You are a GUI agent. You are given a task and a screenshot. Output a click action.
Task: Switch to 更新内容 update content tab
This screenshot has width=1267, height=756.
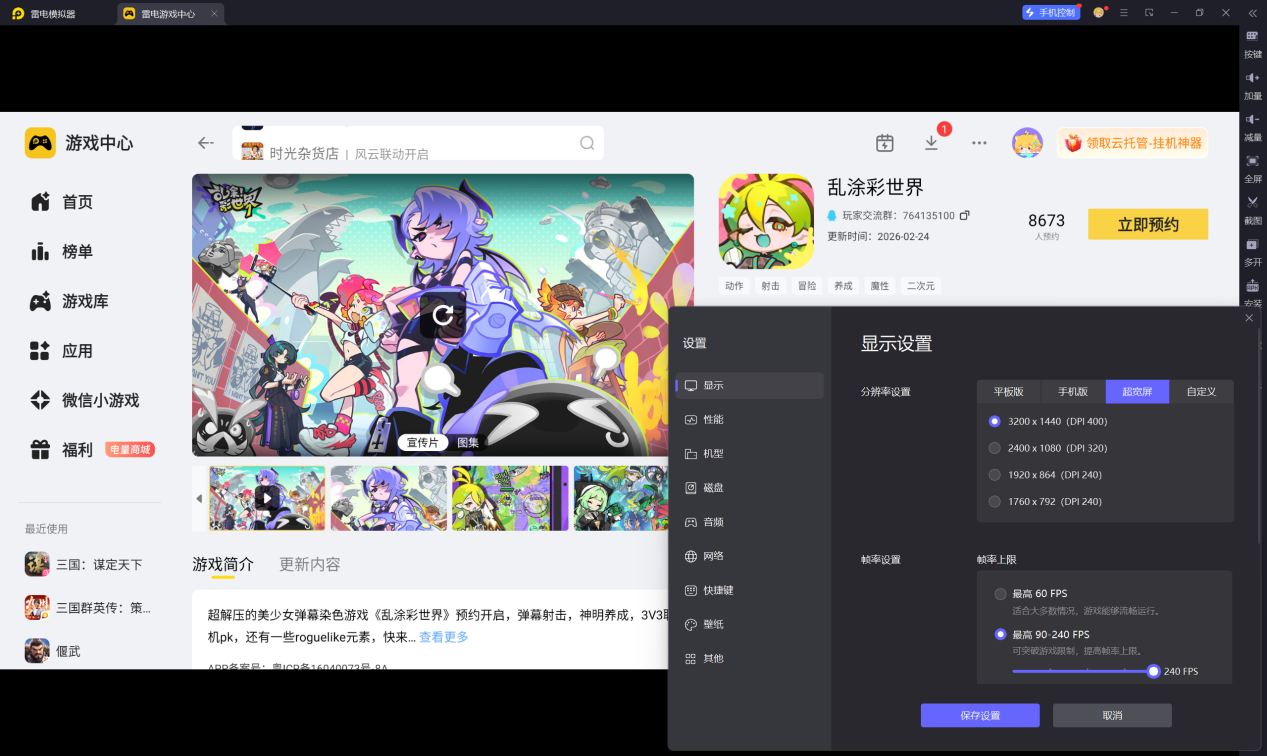click(x=310, y=564)
